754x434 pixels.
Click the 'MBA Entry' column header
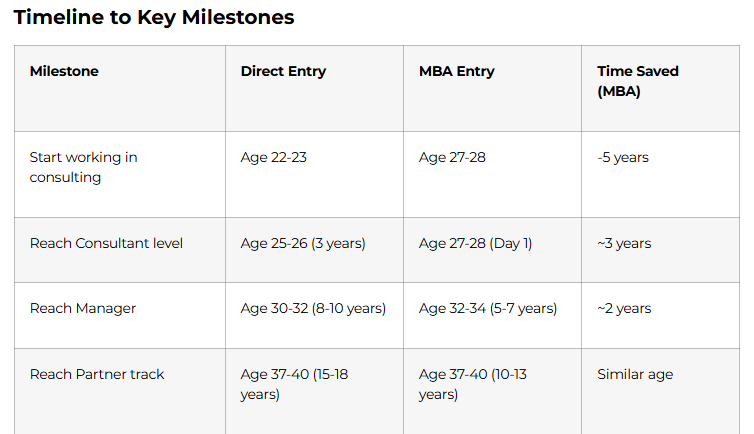coord(456,71)
